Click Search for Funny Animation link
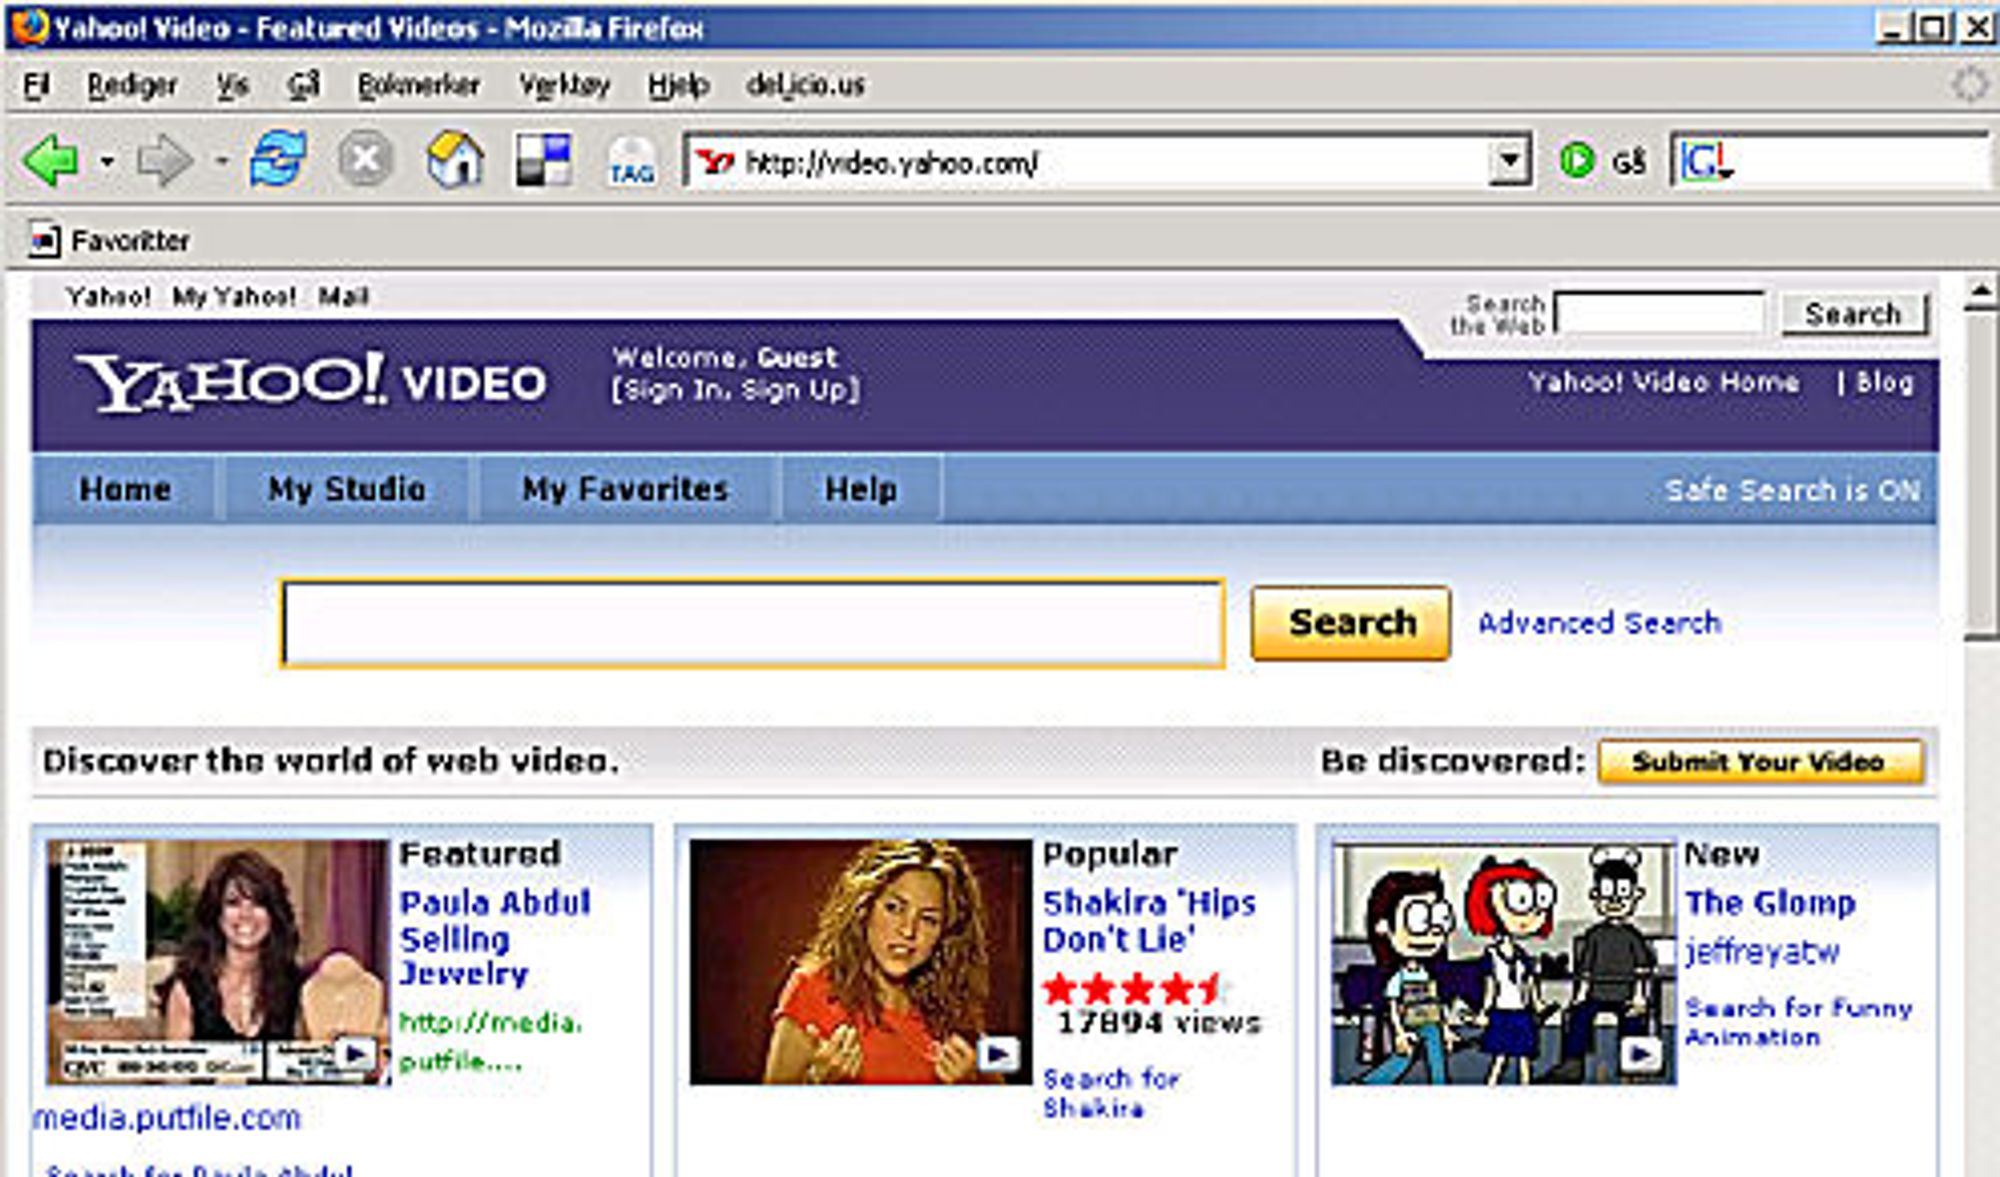This screenshot has height=1177, width=2000. click(1798, 1022)
